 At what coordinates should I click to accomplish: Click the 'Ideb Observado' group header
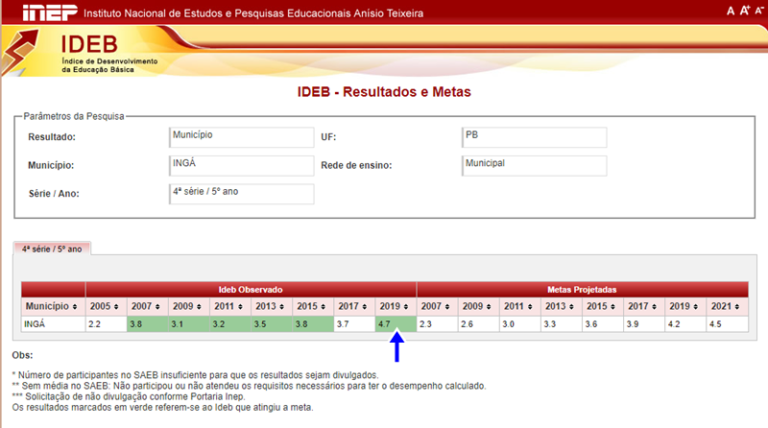(250, 289)
